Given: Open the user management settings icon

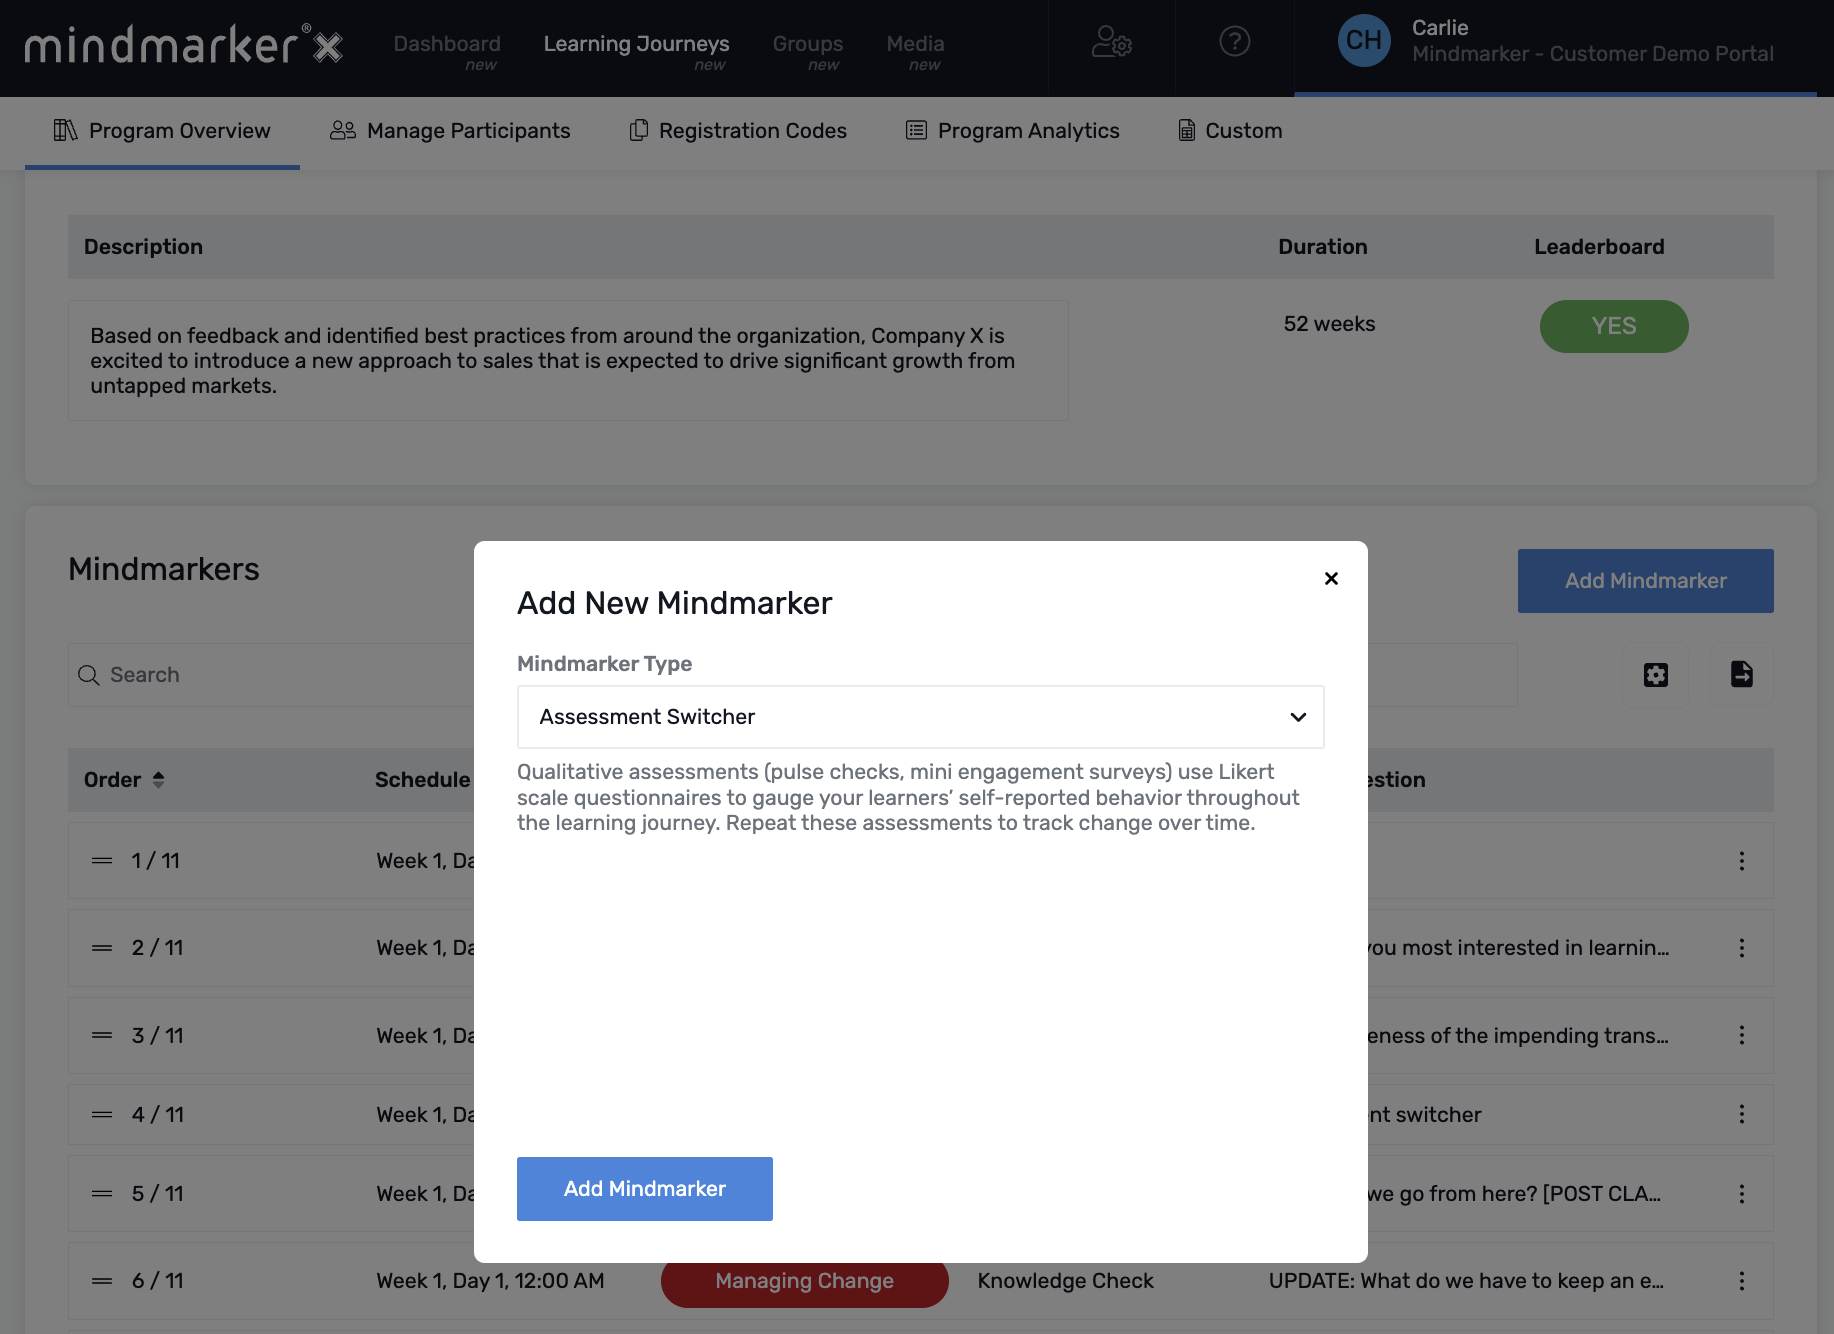Looking at the screenshot, I should click(x=1111, y=42).
